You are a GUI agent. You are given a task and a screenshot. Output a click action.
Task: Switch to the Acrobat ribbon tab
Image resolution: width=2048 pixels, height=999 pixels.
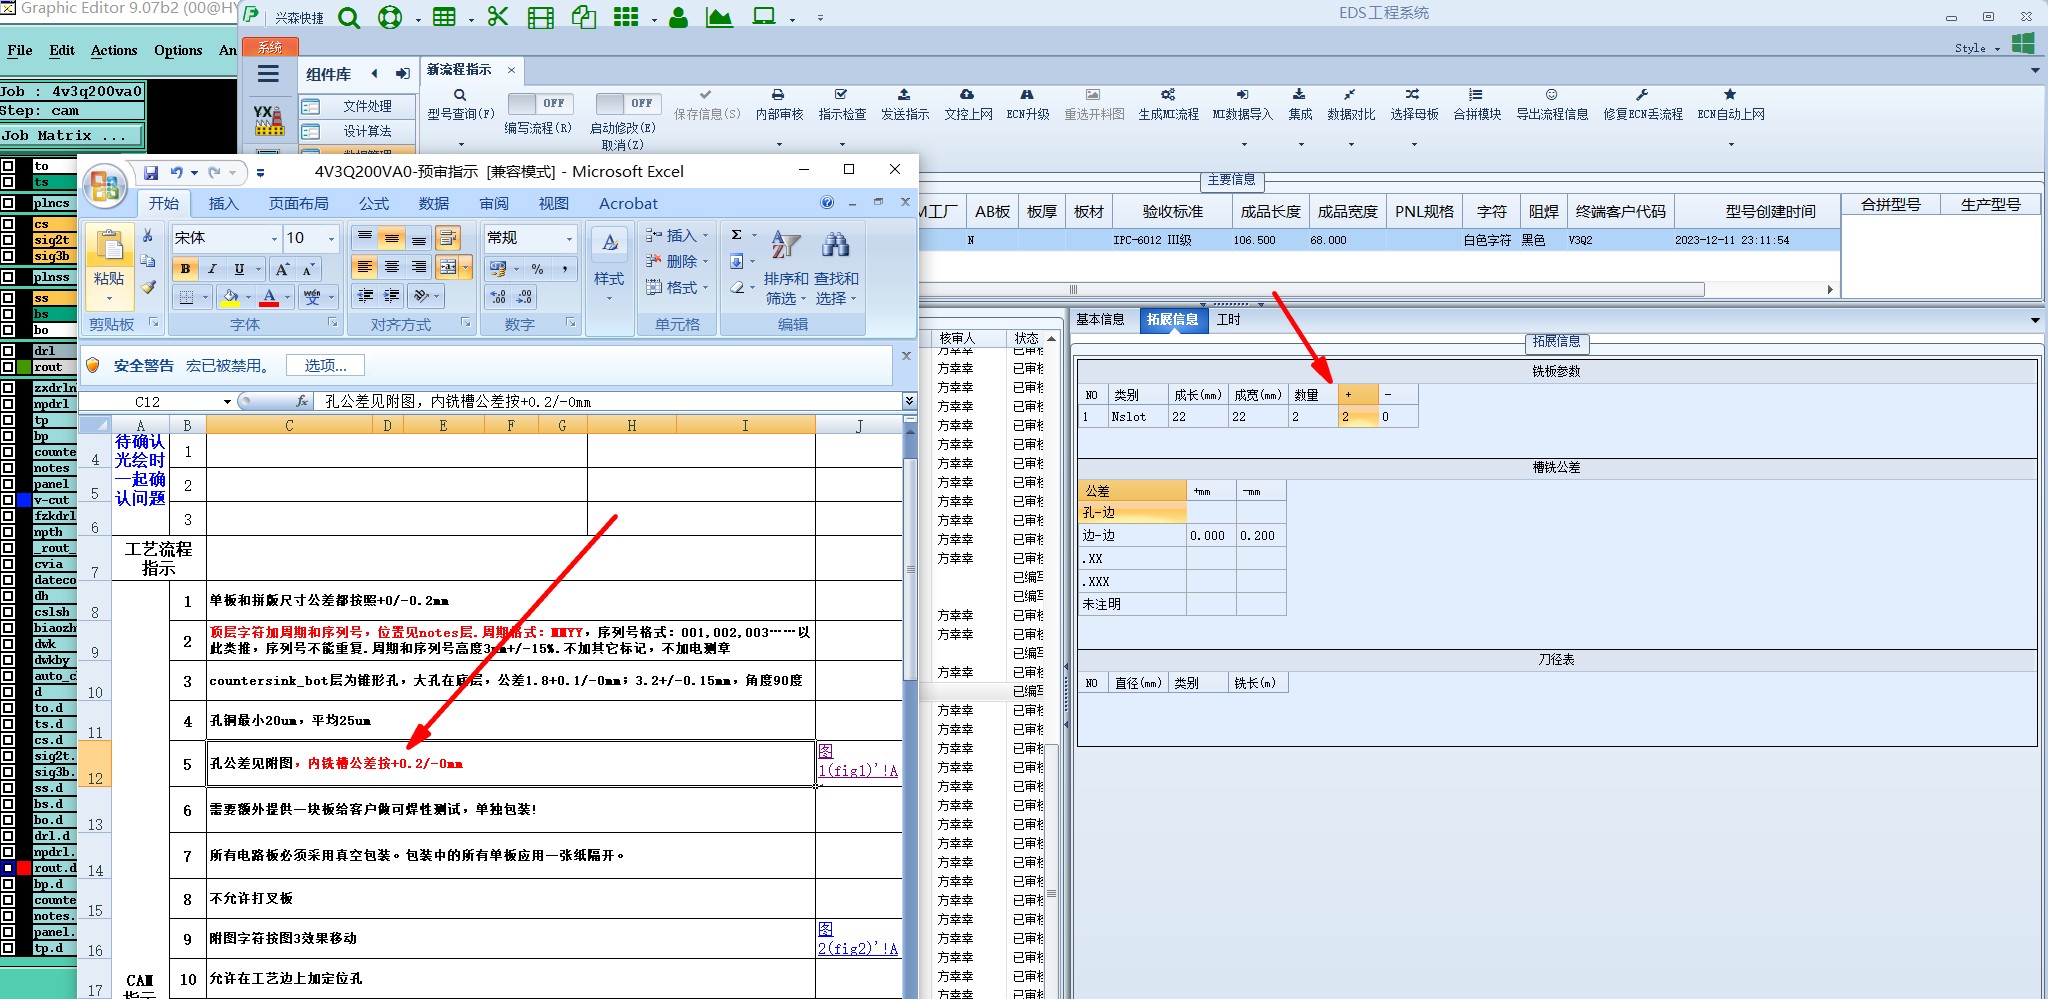(x=628, y=203)
